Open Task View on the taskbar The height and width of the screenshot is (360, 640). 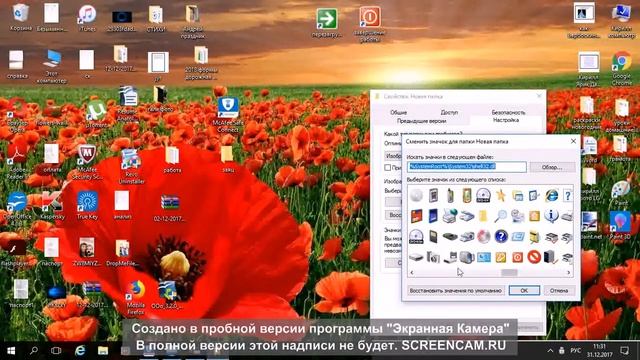[x=56, y=351]
